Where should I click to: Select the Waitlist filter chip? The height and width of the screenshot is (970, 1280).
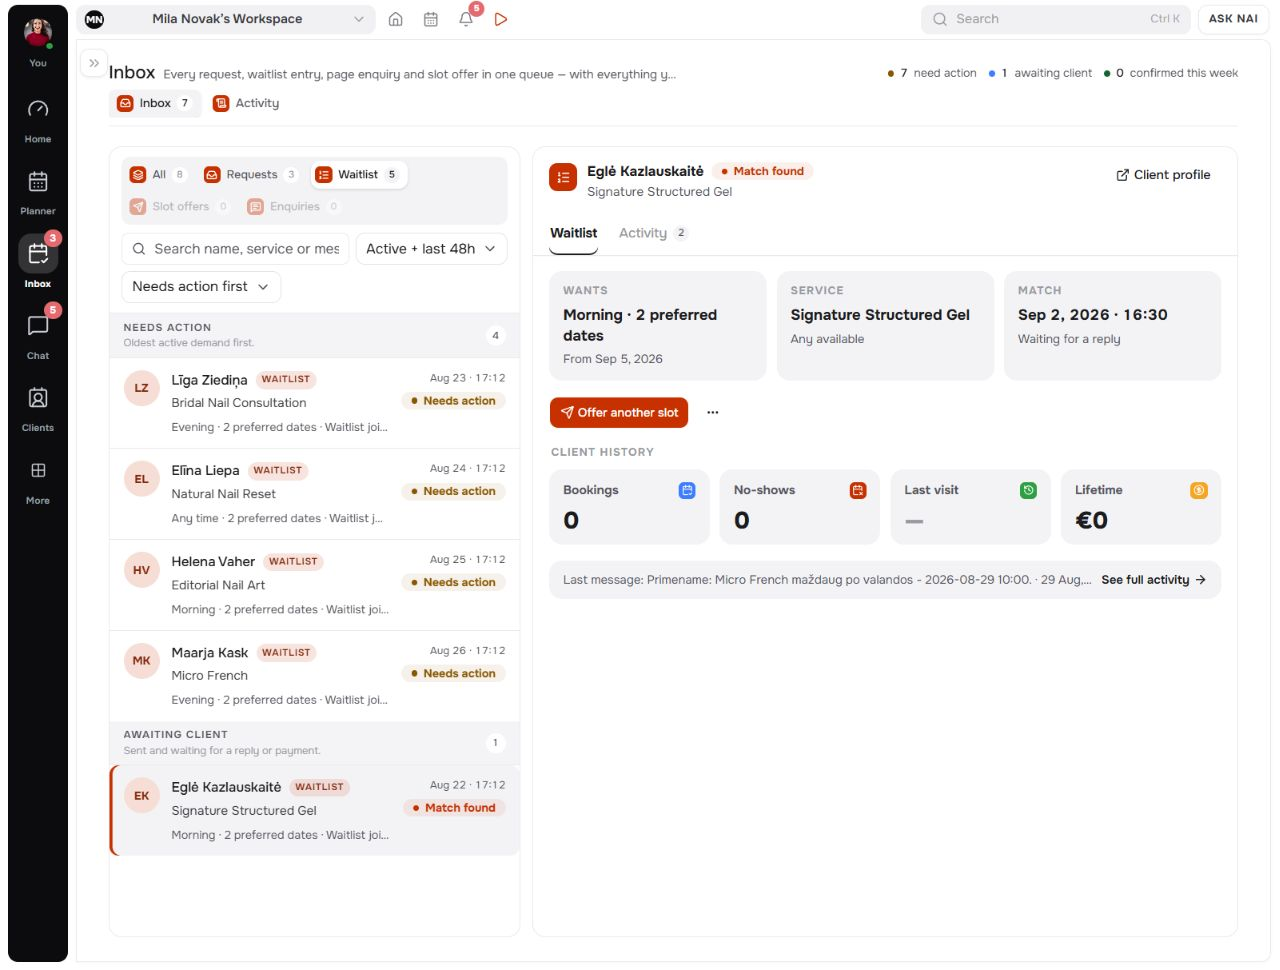tap(359, 175)
